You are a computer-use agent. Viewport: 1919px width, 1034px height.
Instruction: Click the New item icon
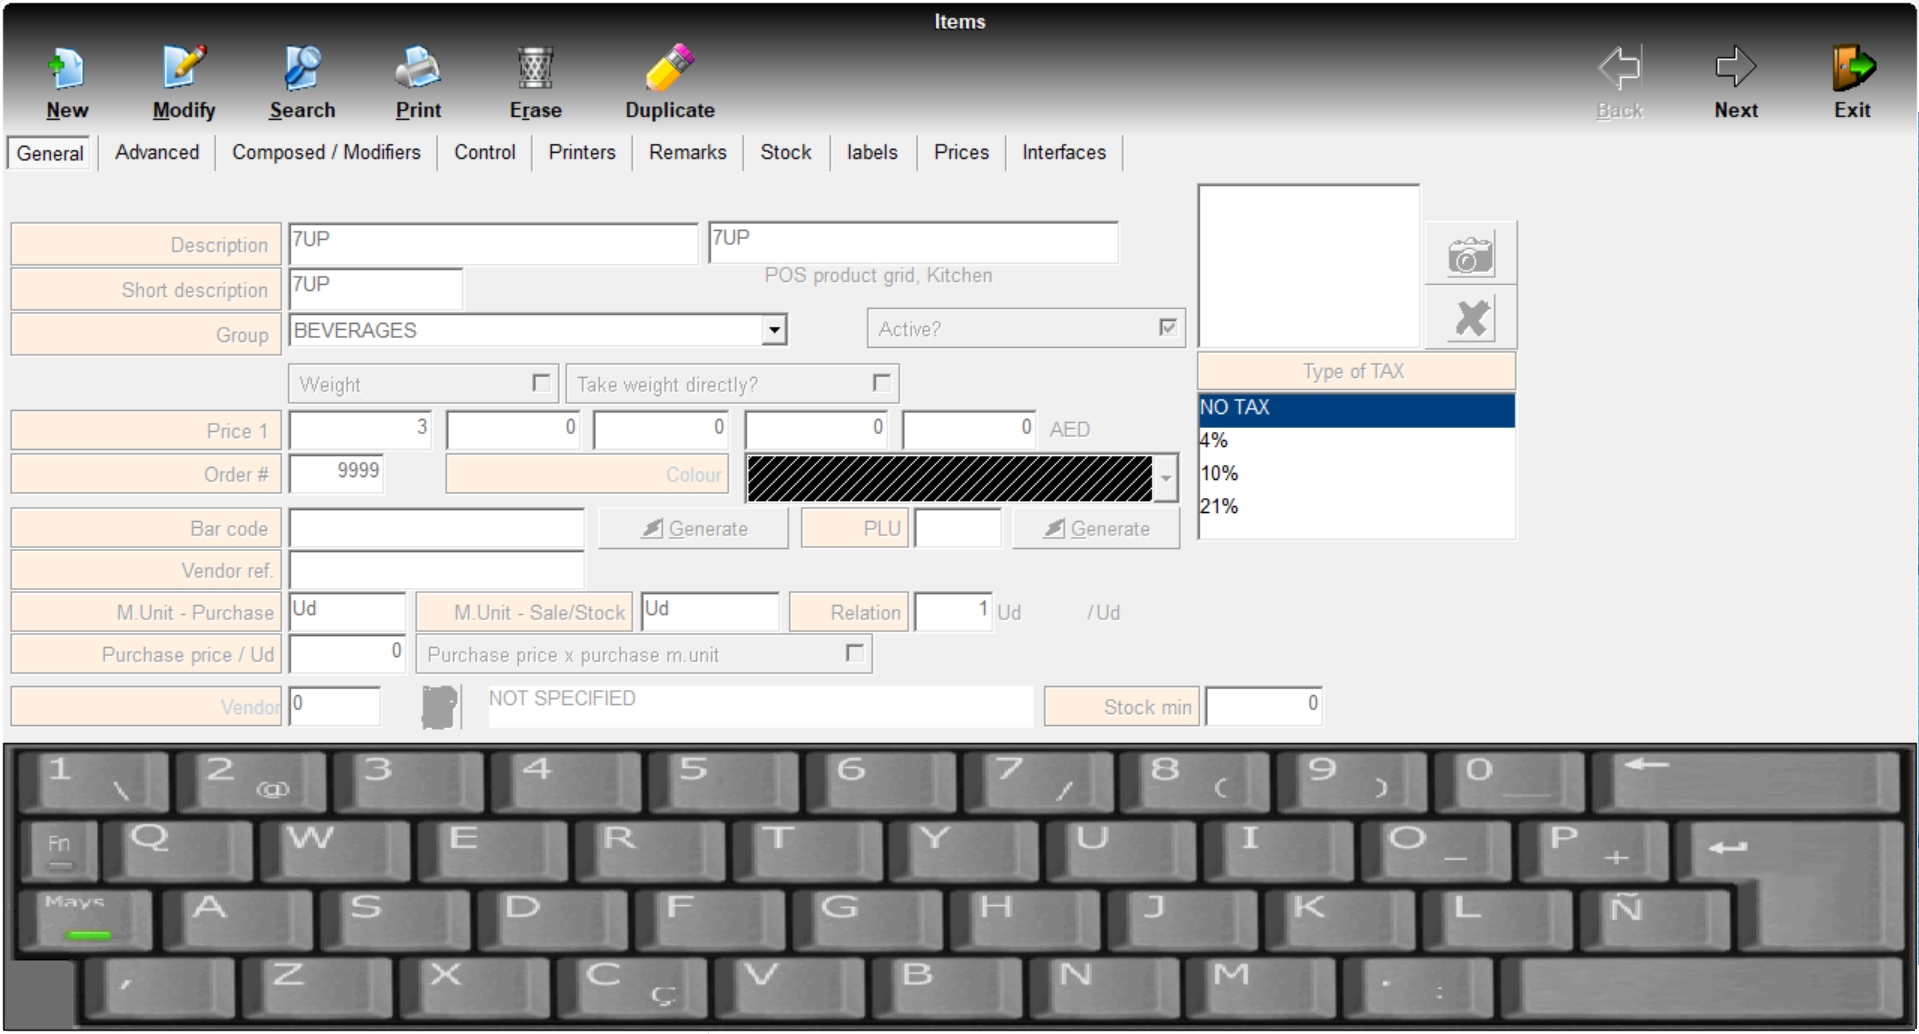pos(66,70)
